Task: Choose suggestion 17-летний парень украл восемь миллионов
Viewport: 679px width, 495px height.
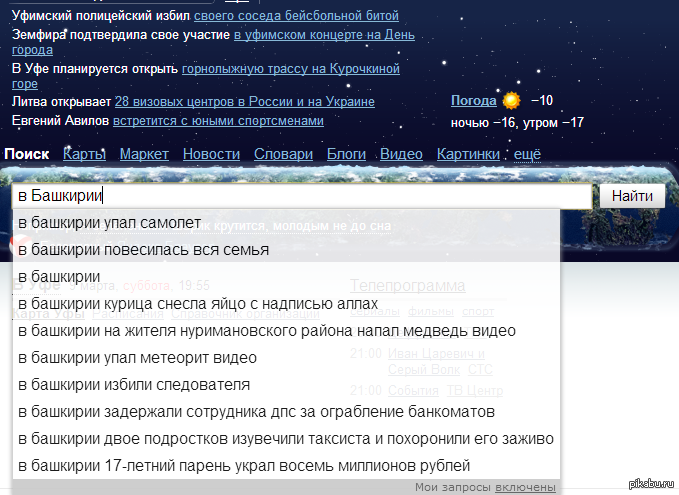Action: click(286, 466)
